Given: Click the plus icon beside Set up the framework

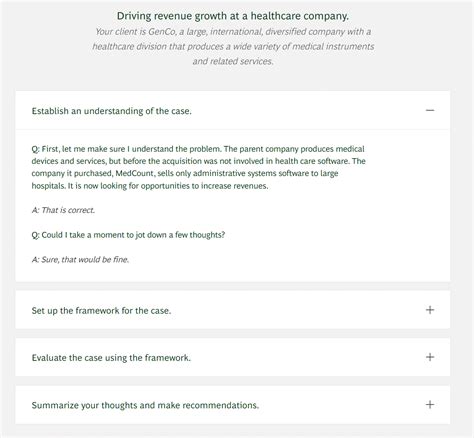Looking at the screenshot, I should [430, 310].
